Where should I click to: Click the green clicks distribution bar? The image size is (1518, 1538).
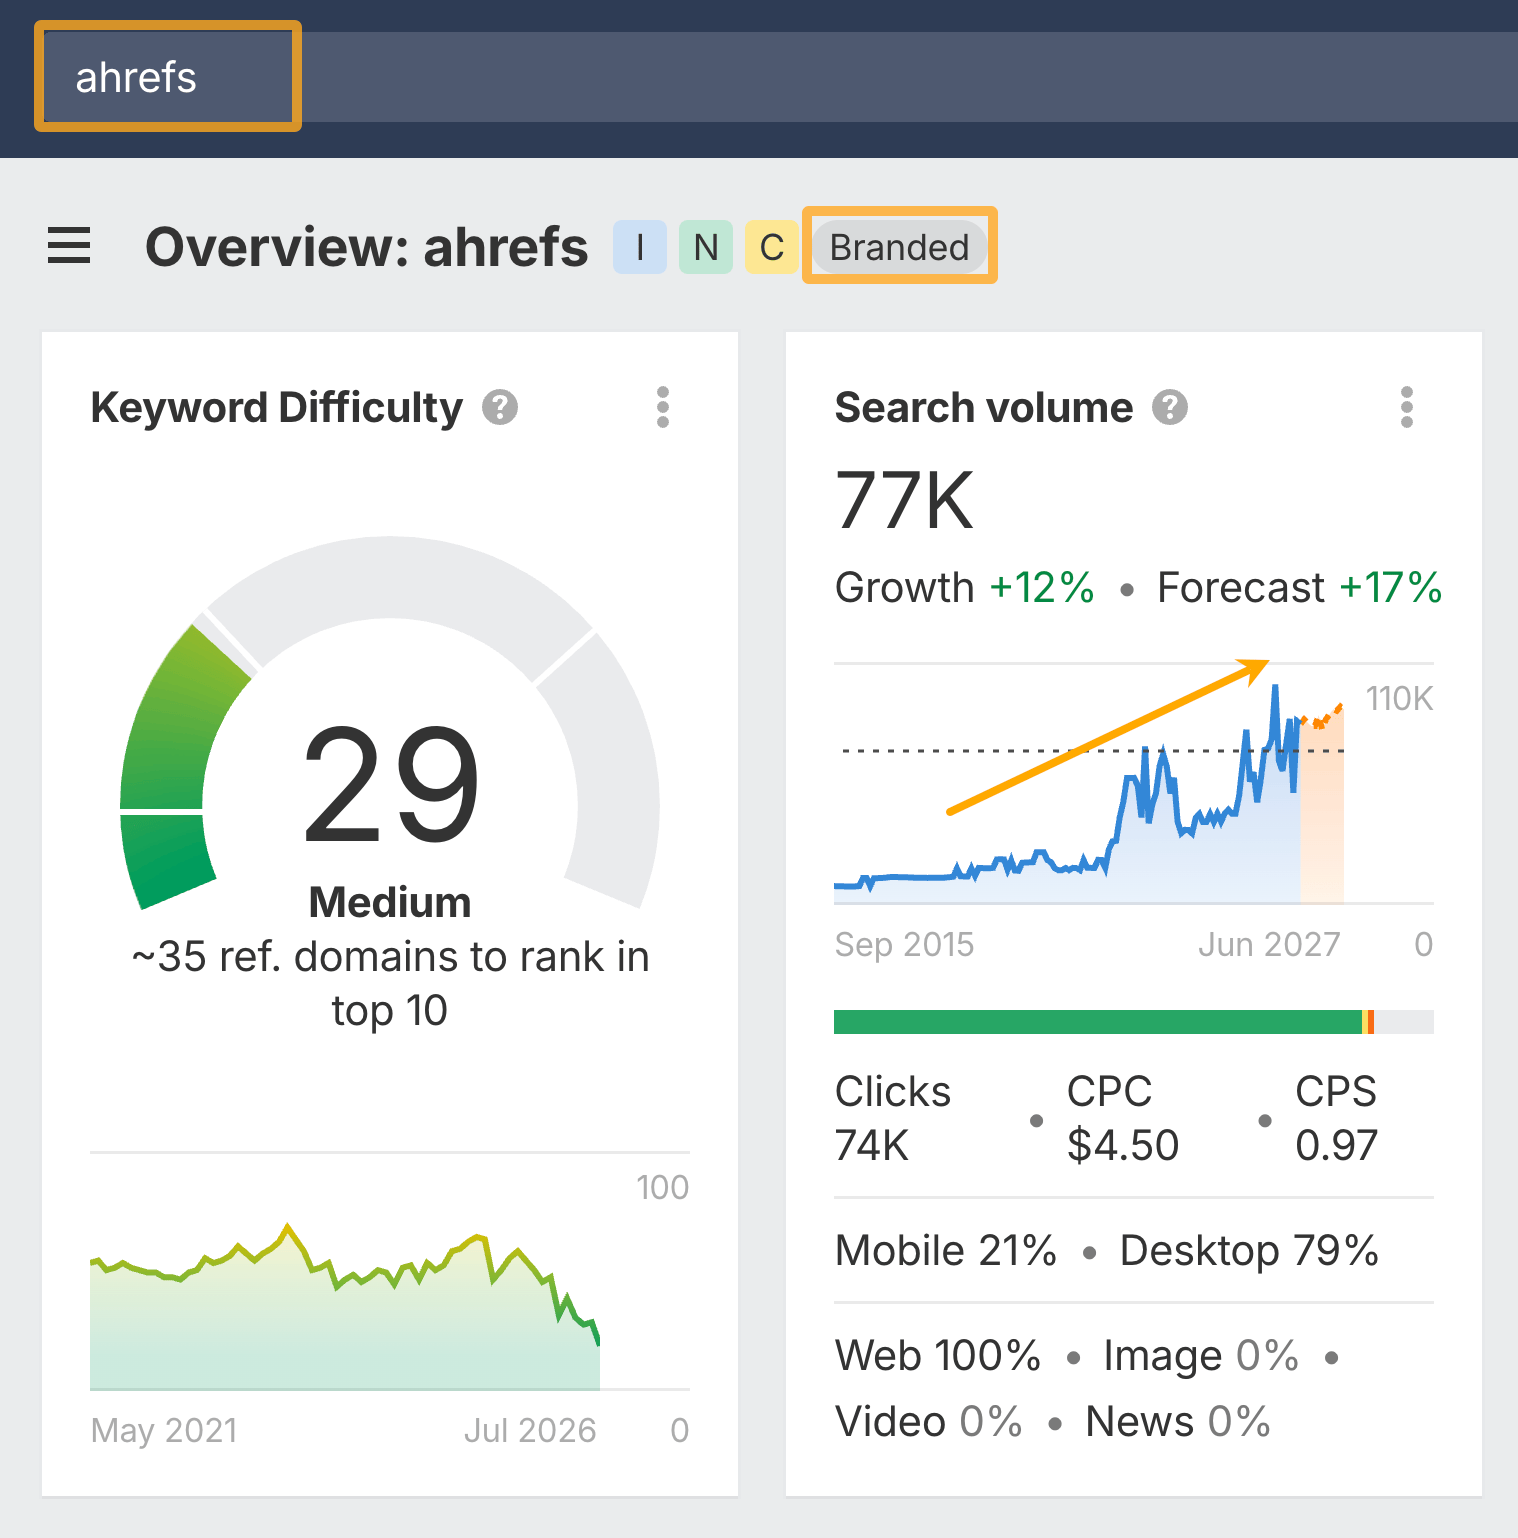(x=1098, y=1022)
